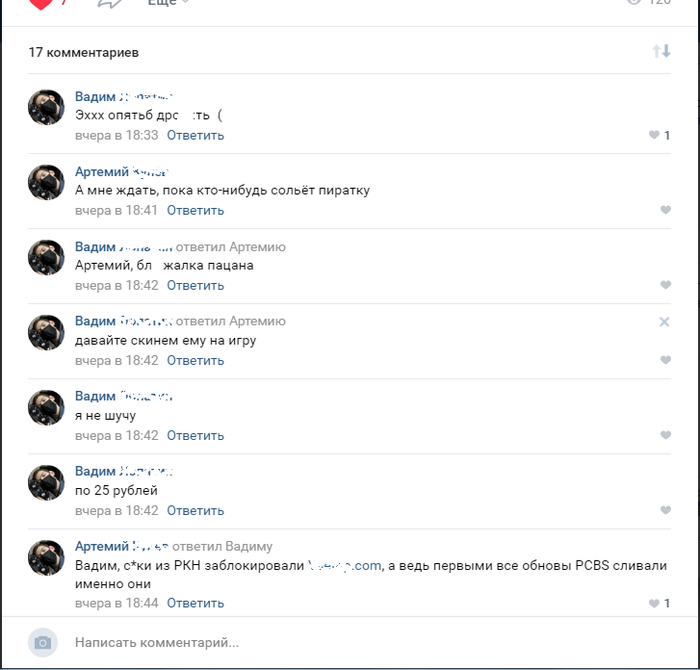
Task: Open the blurred .com link in comment
Action: (345, 566)
